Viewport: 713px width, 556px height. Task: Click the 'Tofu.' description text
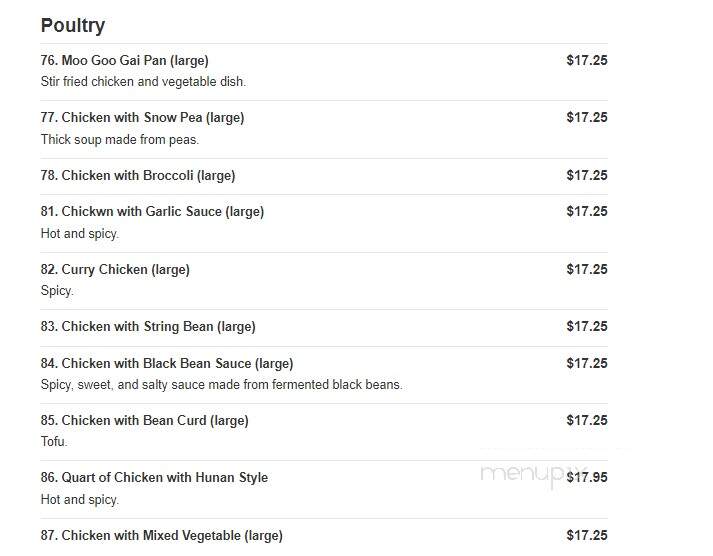coord(54,441)
